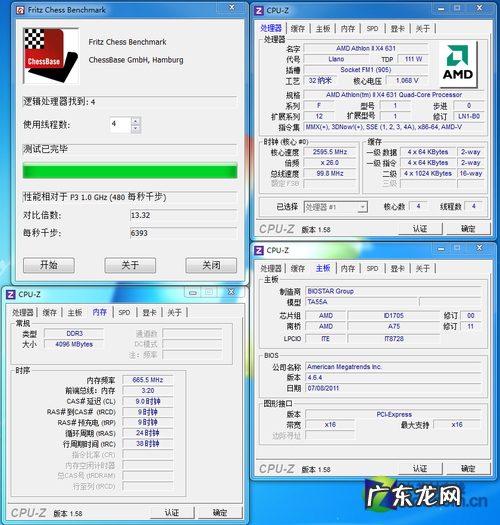Click the 13.32 comparison ratio value
The width and height of the screenshot is (500, 525).
click(x=184, y=215)
